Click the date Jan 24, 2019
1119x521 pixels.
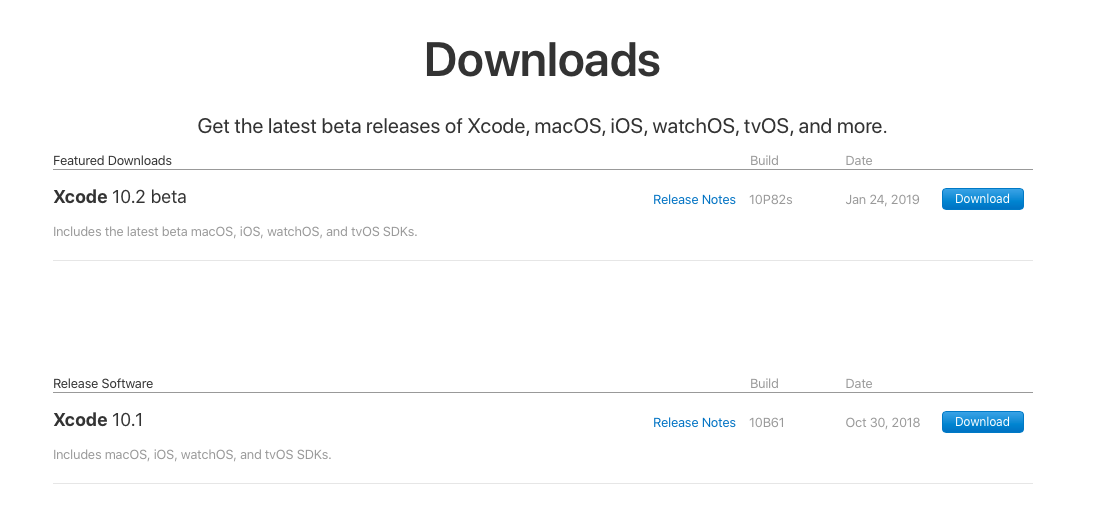point(883,200)
